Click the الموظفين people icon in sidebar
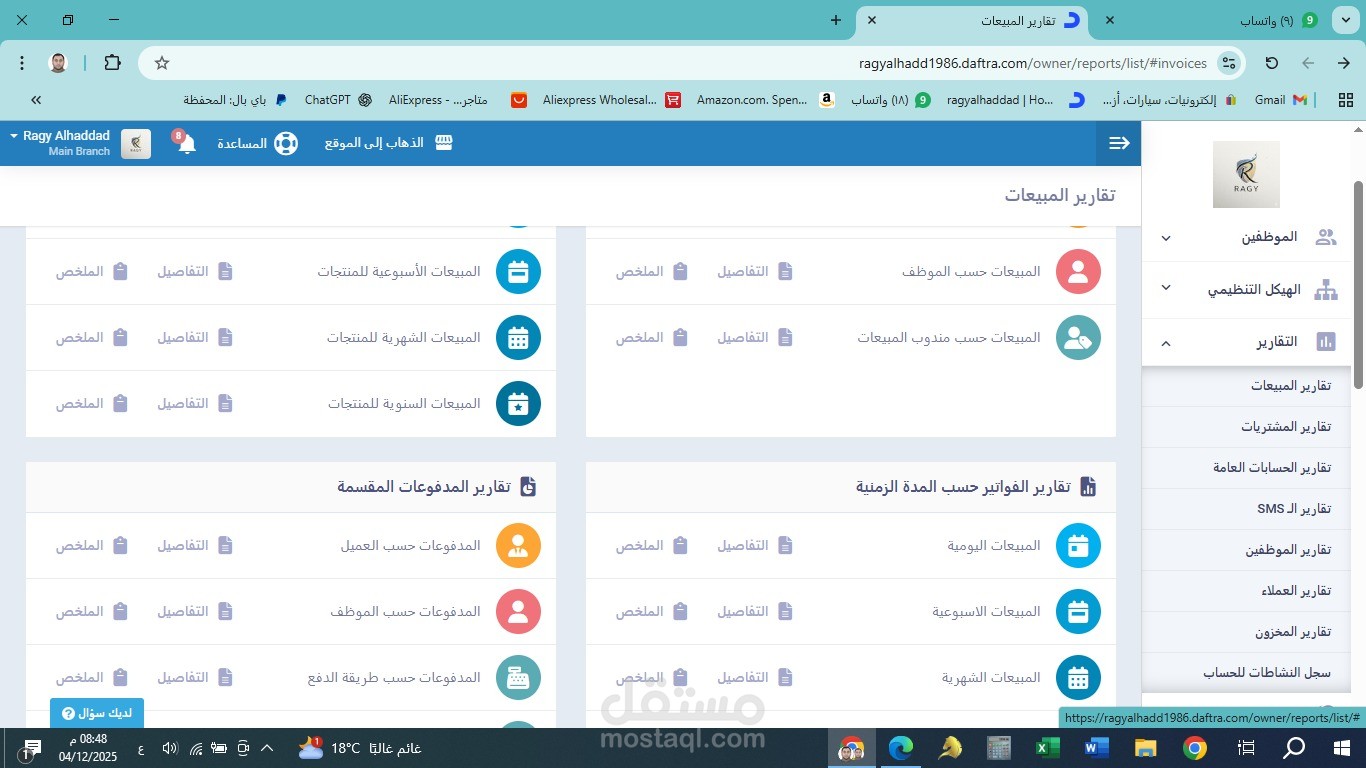The height and width of the screenshot is (768, 1366). 1326,237
